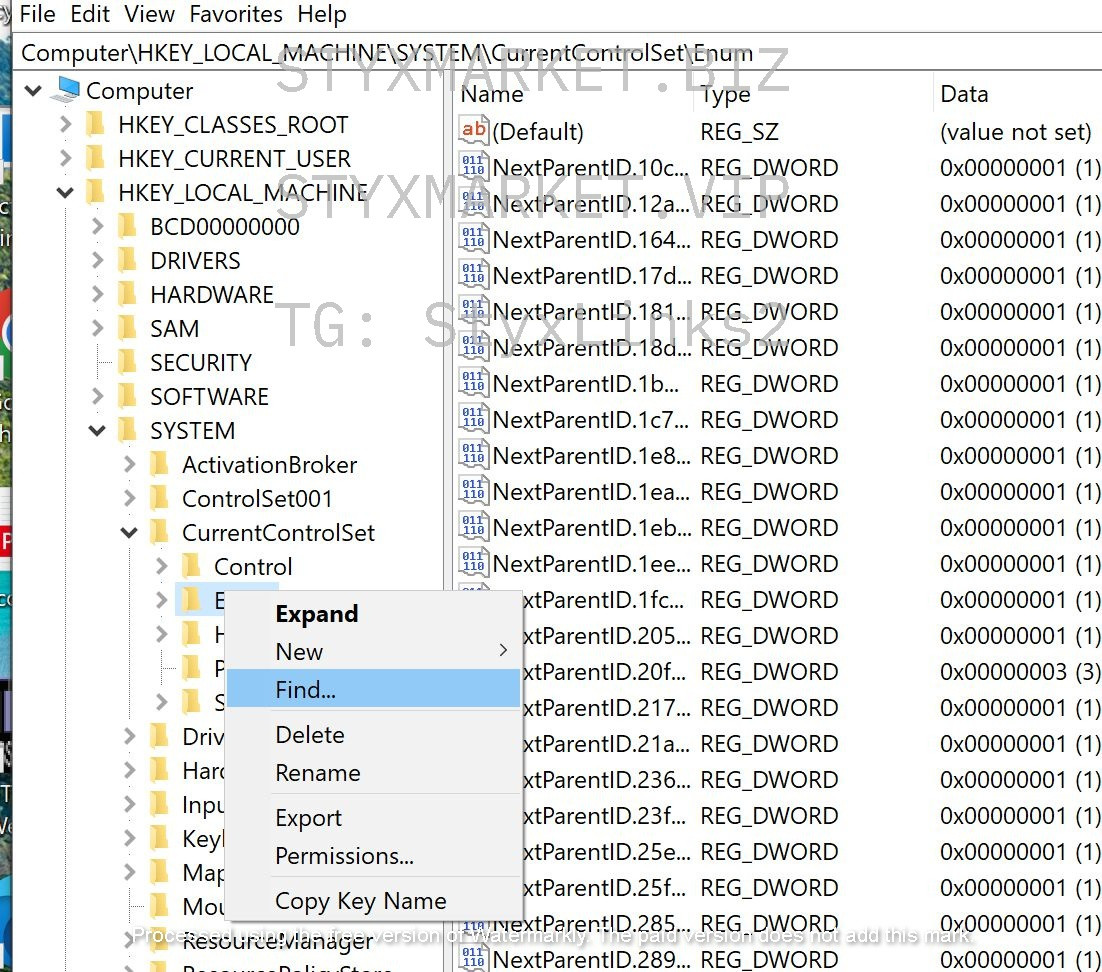
Task: Choose Find... from the context menu
Action: point(305,690)
